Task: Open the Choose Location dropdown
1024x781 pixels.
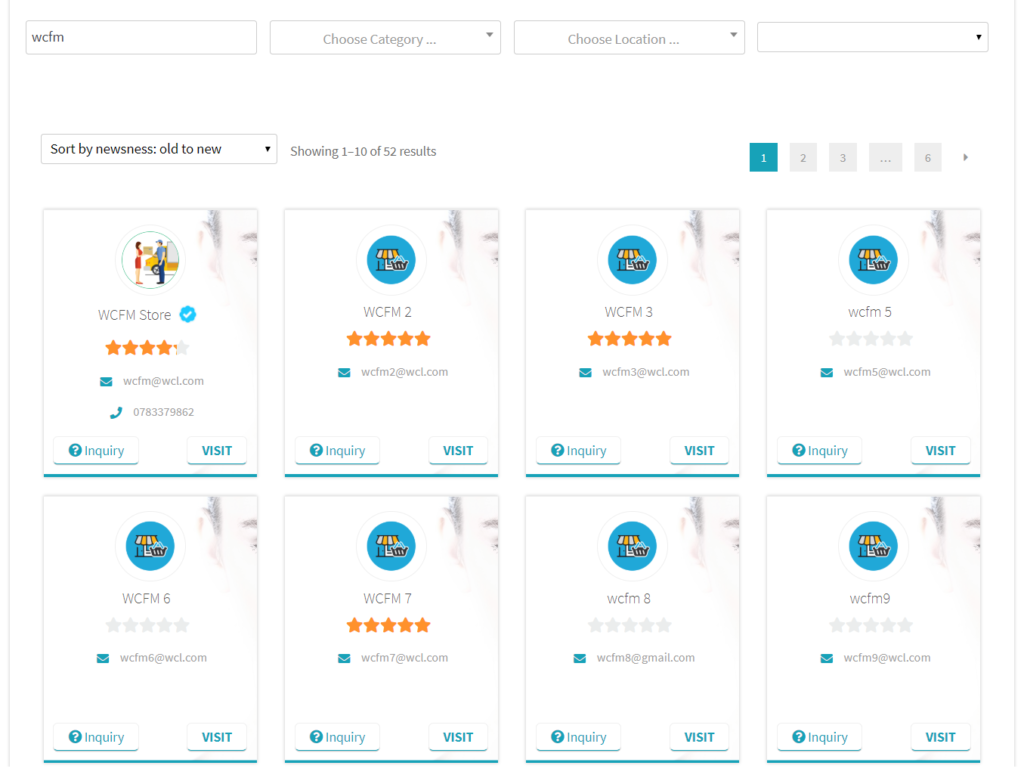Action: pos(629,38)
